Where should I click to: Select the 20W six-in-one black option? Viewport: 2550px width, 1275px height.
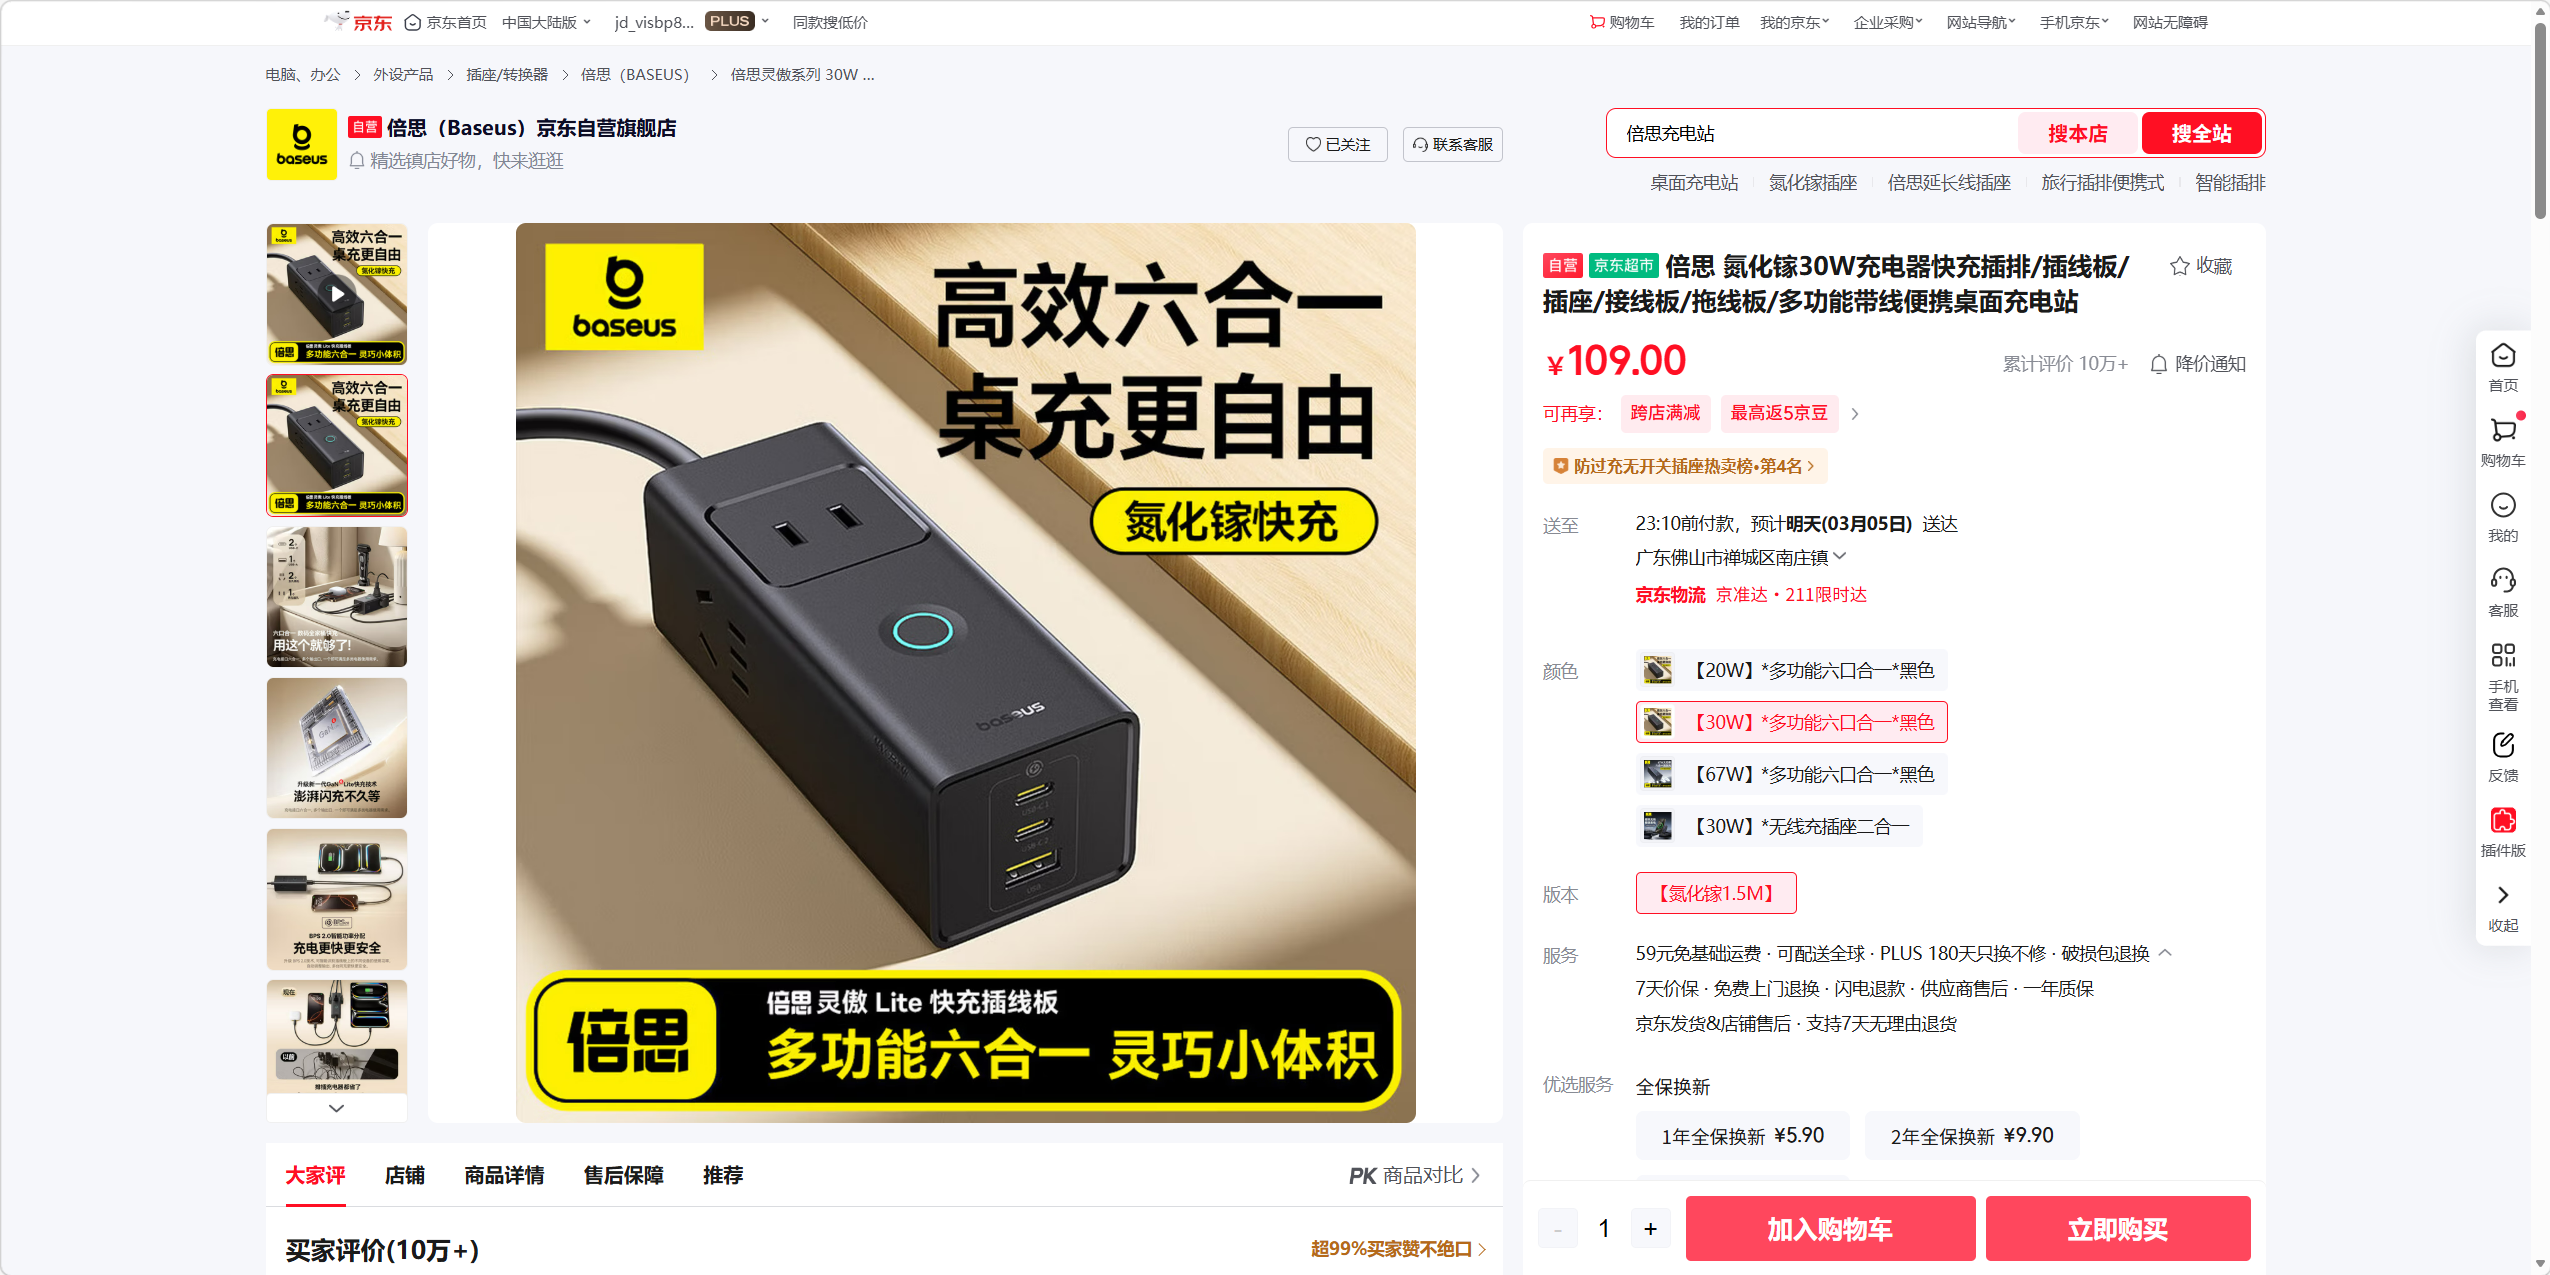(1791, 670)
